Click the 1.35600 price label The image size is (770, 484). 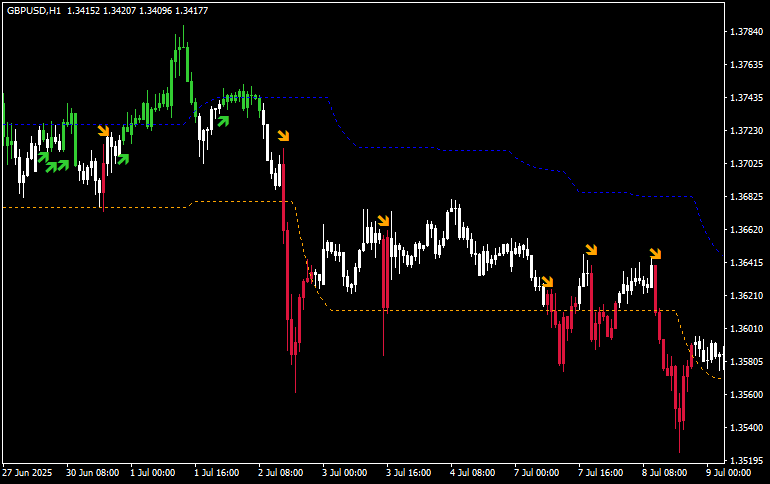(x=746, y=395)
